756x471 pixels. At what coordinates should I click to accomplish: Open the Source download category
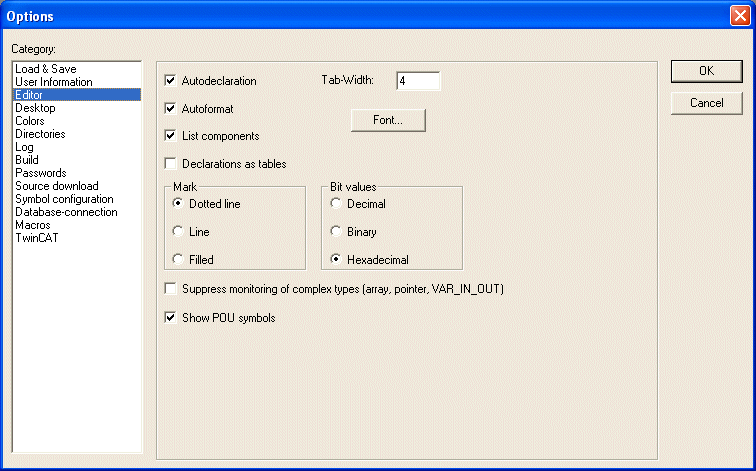coord(77,186)
